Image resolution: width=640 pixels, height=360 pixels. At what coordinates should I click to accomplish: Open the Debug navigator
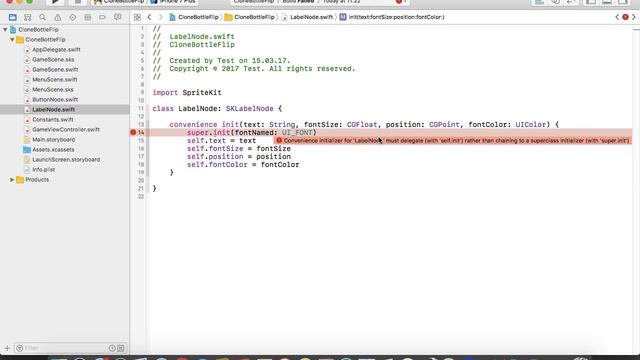point(87,17)
